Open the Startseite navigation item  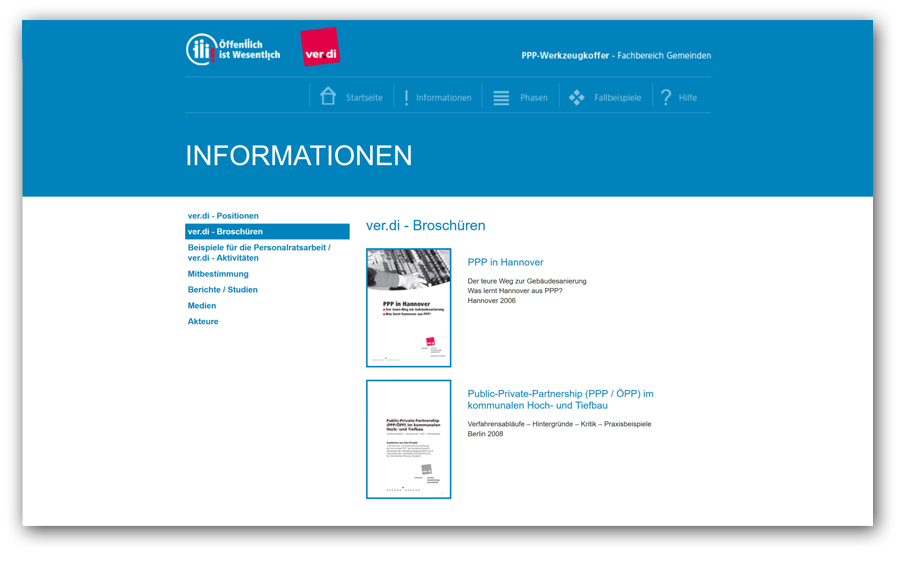coord(364,98)
